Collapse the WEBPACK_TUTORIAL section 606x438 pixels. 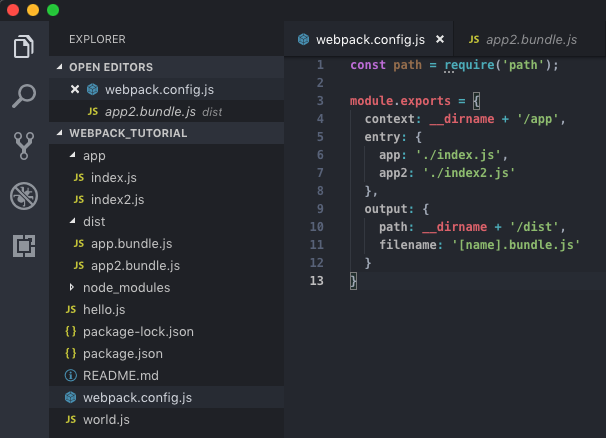click(x=60, y=133)
